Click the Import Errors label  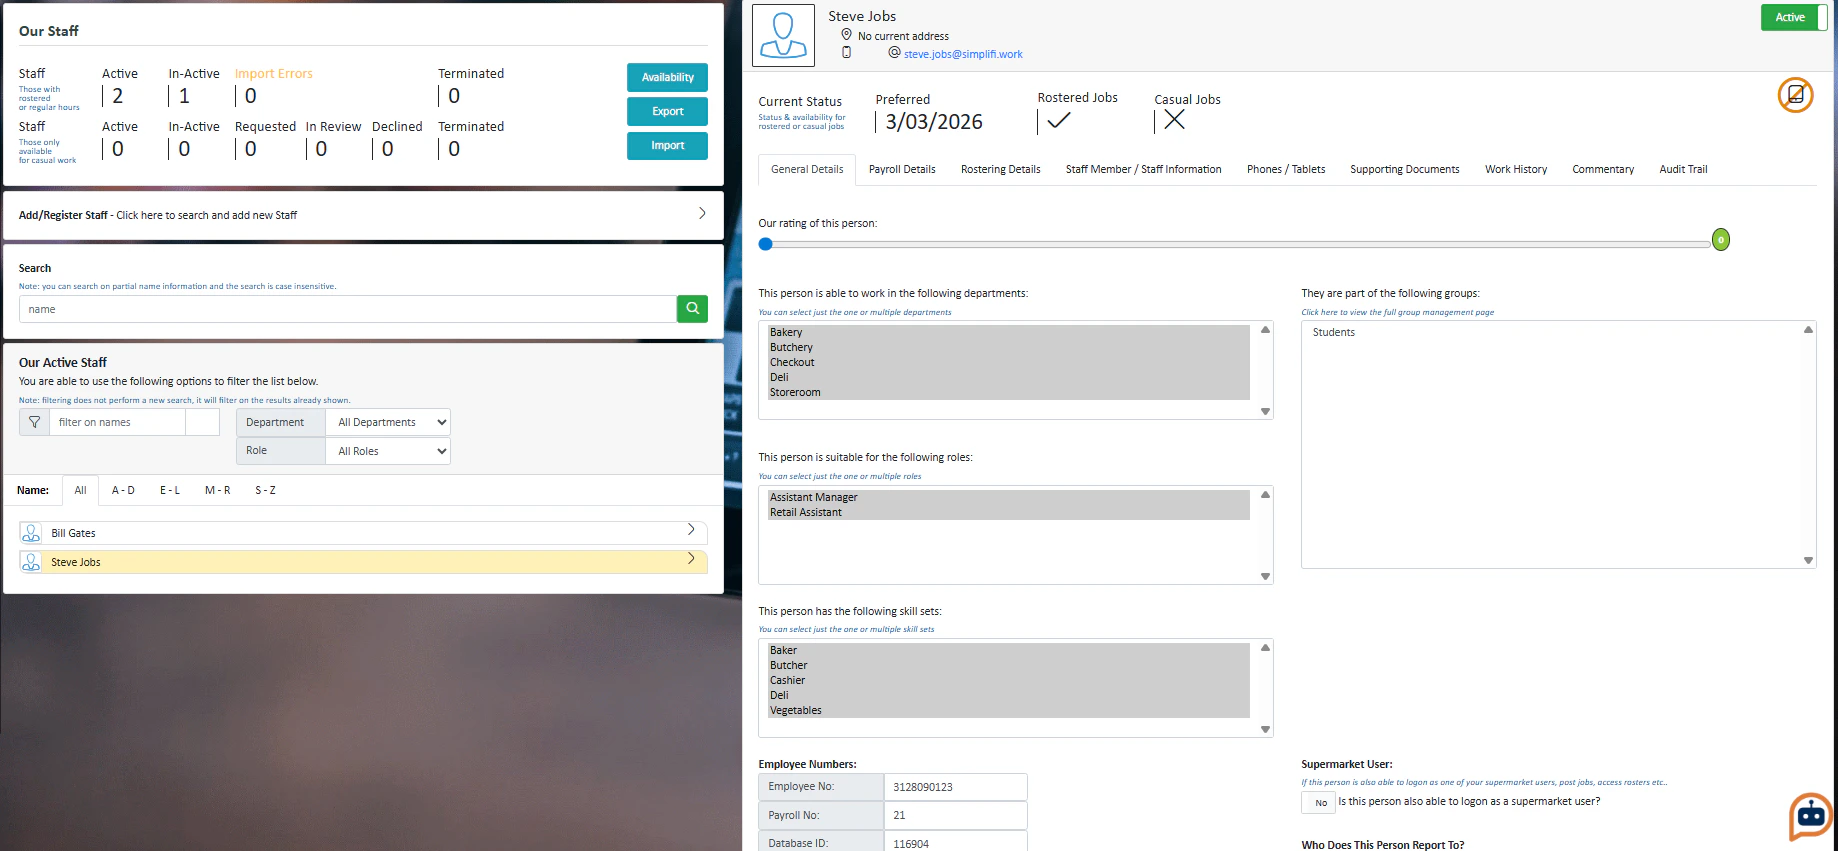[273, 73]
